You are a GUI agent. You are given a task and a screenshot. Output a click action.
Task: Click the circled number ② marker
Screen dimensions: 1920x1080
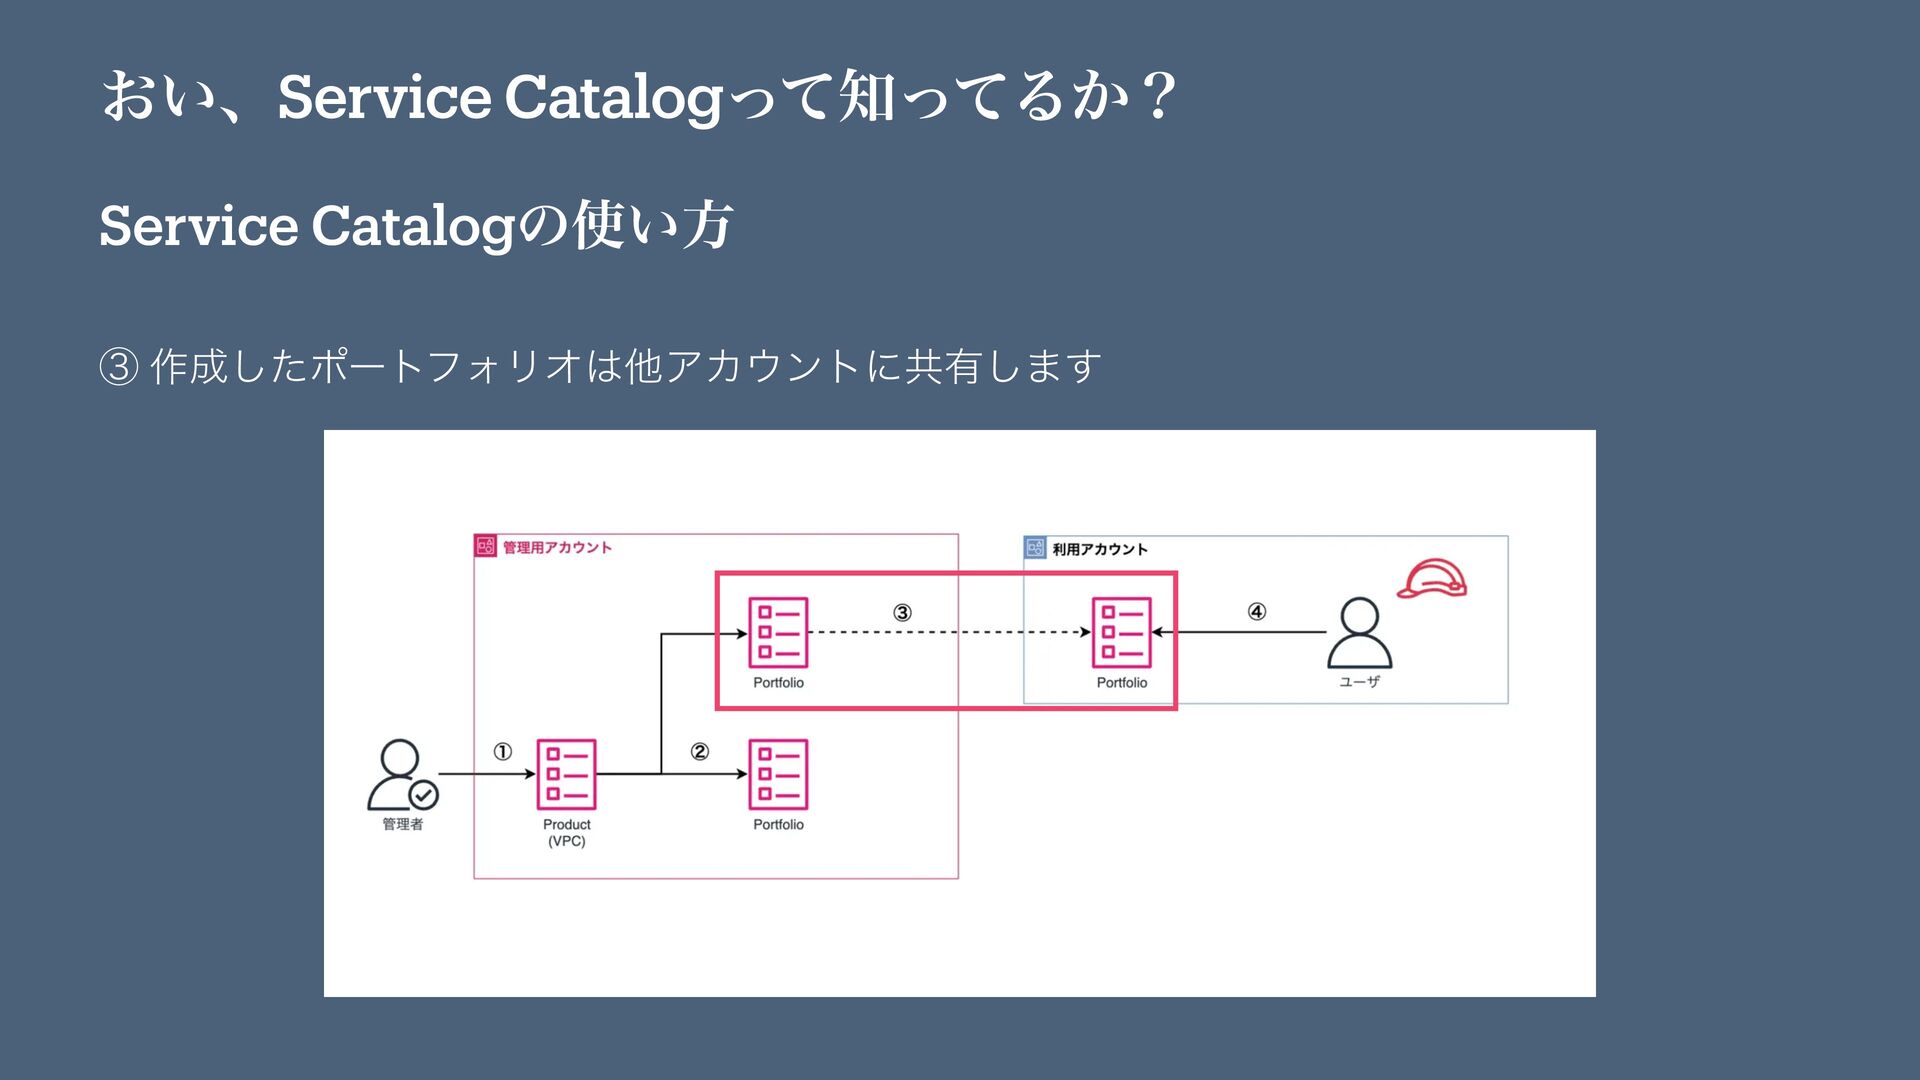[x=699, y=751]
